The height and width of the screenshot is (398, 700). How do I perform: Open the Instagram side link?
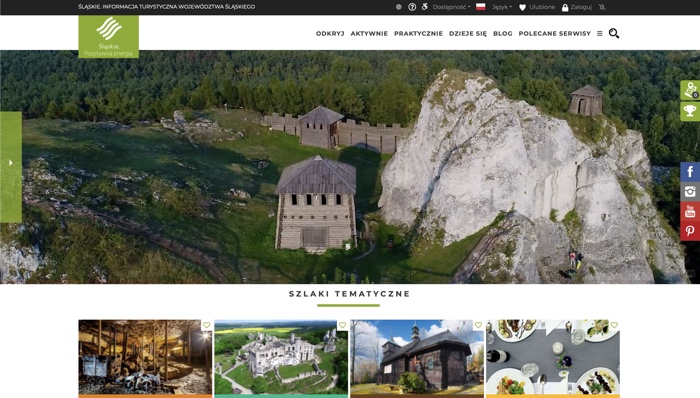690,191
